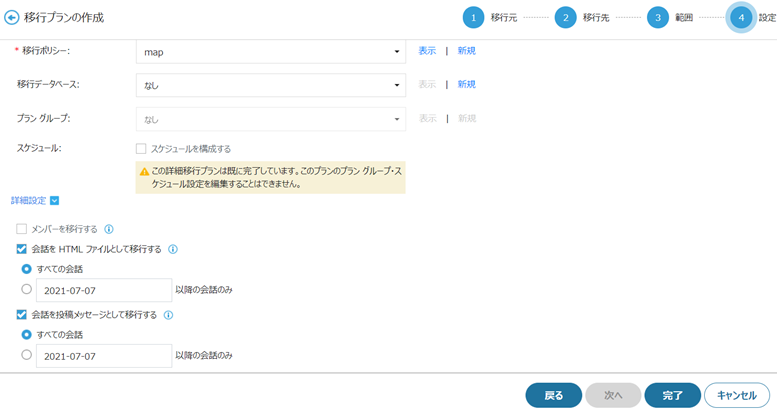Open the 移行ポリシー dropdown showing map

click(x=271, y=52)
